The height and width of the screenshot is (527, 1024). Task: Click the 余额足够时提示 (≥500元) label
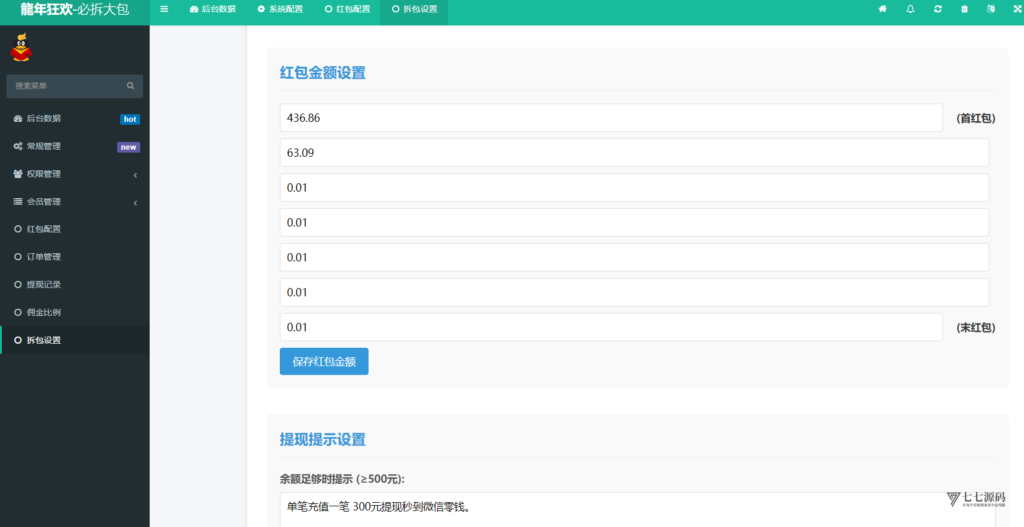(x=342, y=479)
